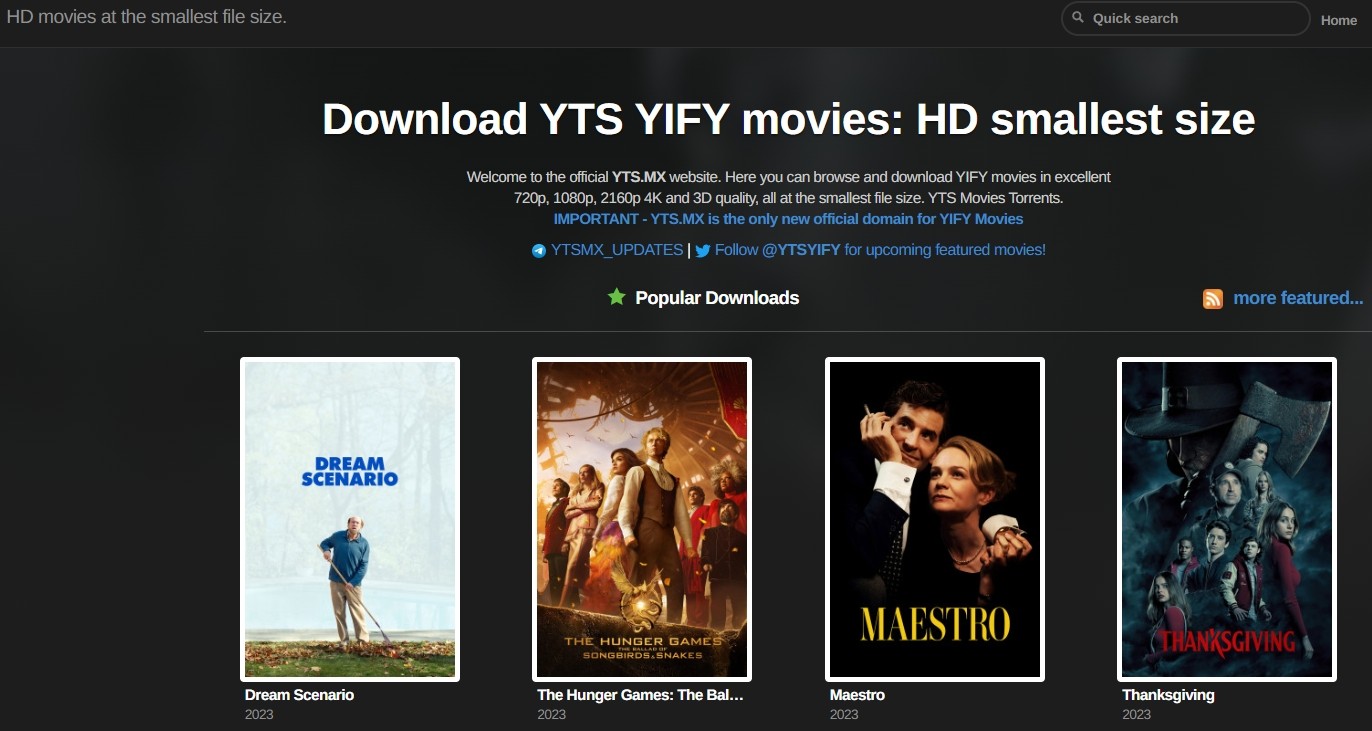1372x731 pixels.
Task: Click the green star beside Popular Downloads
Action: click(x=617, y=296)
